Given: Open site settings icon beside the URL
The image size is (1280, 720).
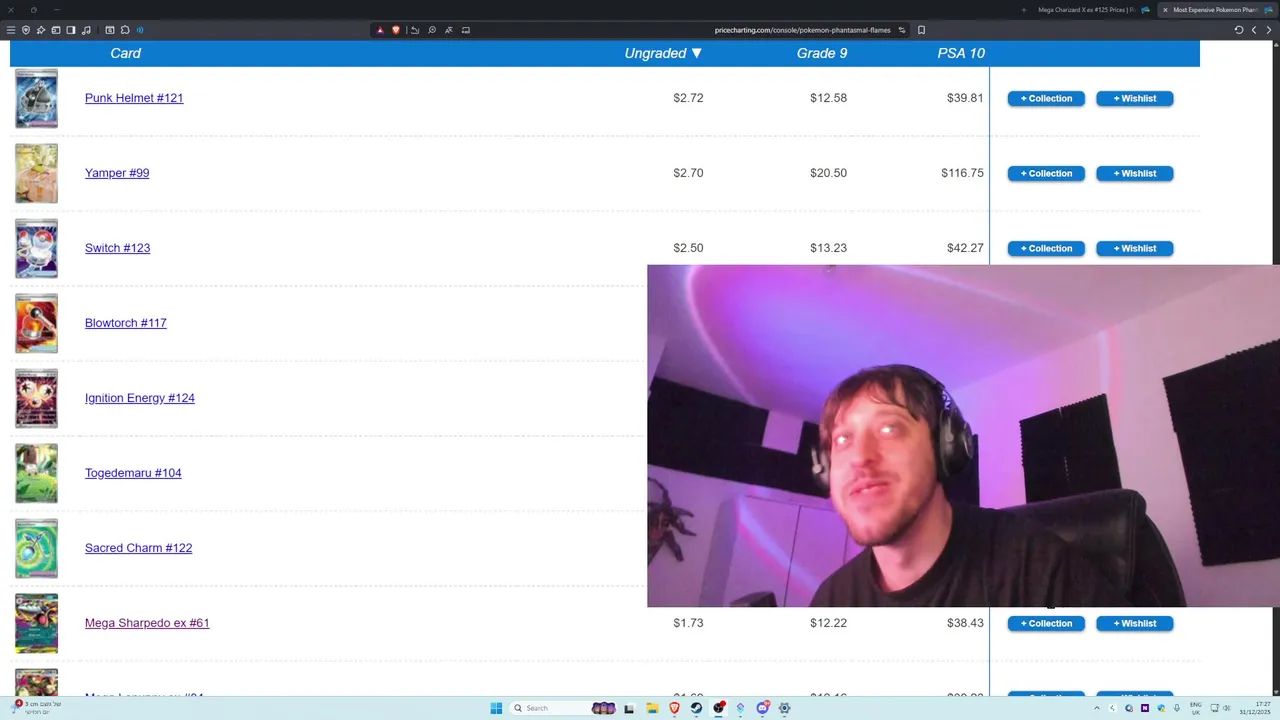Looking at the screenshot, I should (901, 30).
